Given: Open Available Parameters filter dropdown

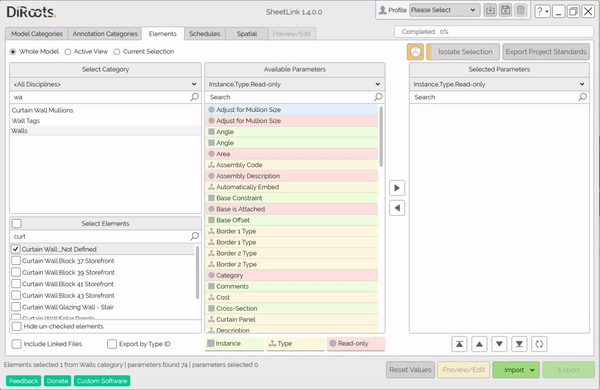Looking at the screenshot, I should [x=295, y=84].
